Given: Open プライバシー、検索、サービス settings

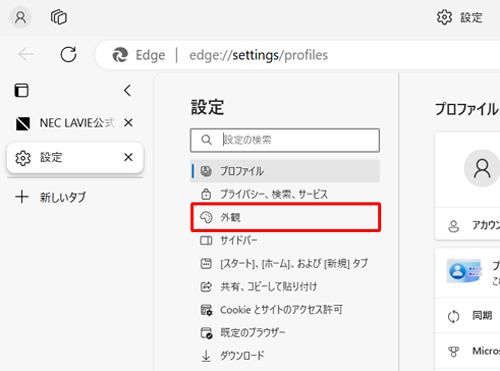Looking at the screenshot, I should [285, 194].
